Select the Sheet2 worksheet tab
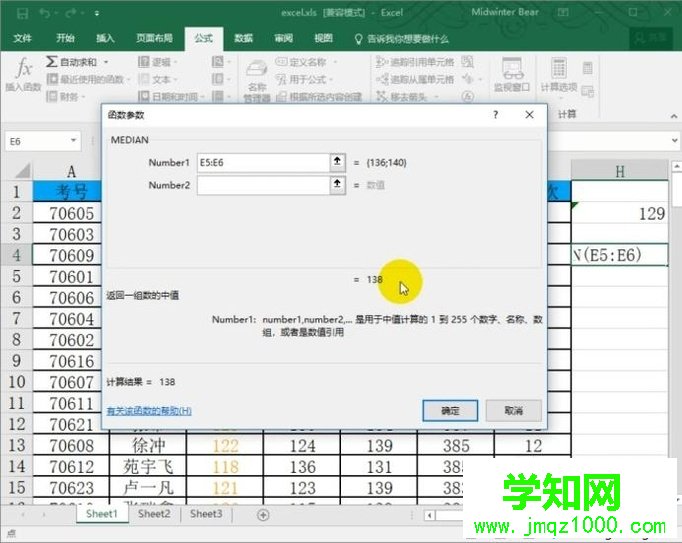Image resolution: width=682 pixels, height=543 pixels. tap(154, 514)
